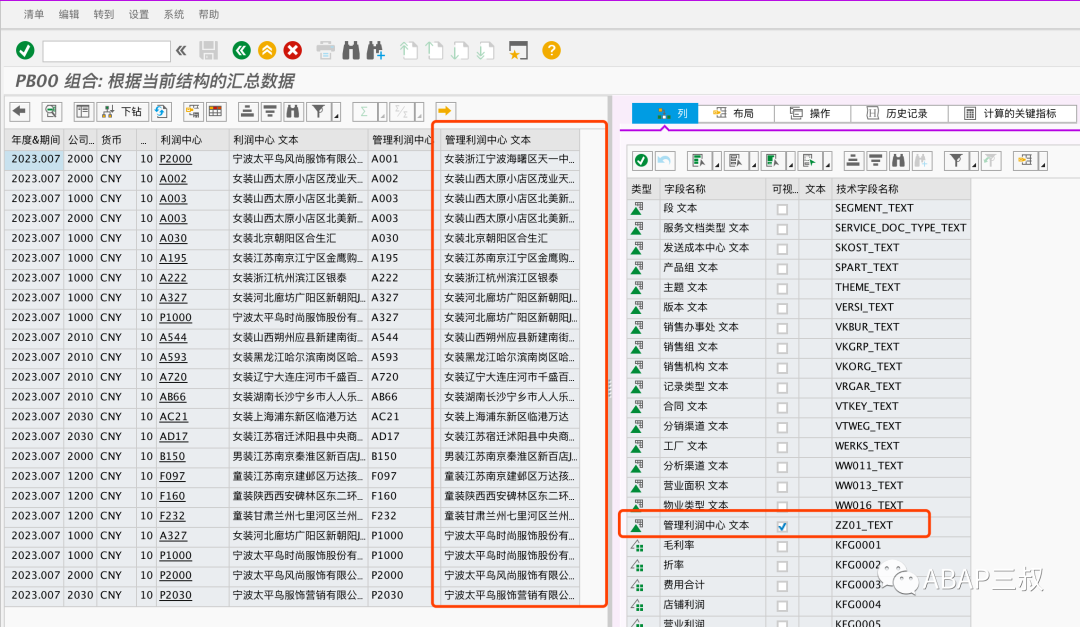Open Help via the yellow question mark

551,50
